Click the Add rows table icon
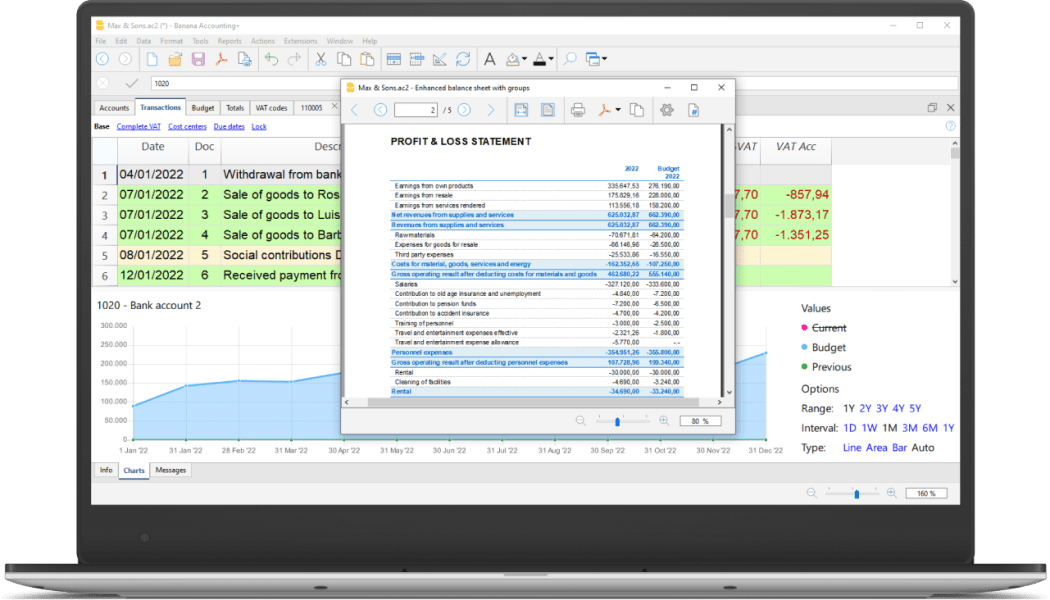 394,60
